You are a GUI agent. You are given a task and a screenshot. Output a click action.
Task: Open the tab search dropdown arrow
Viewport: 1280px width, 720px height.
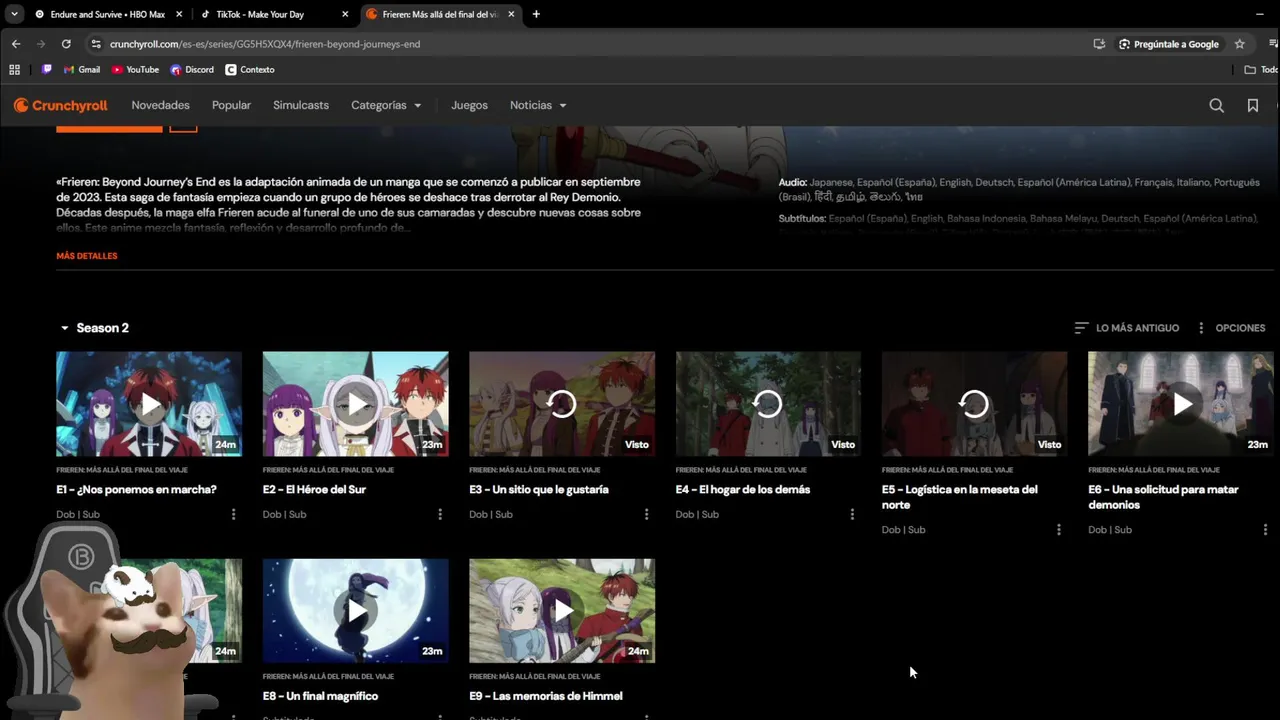(14, 14)
